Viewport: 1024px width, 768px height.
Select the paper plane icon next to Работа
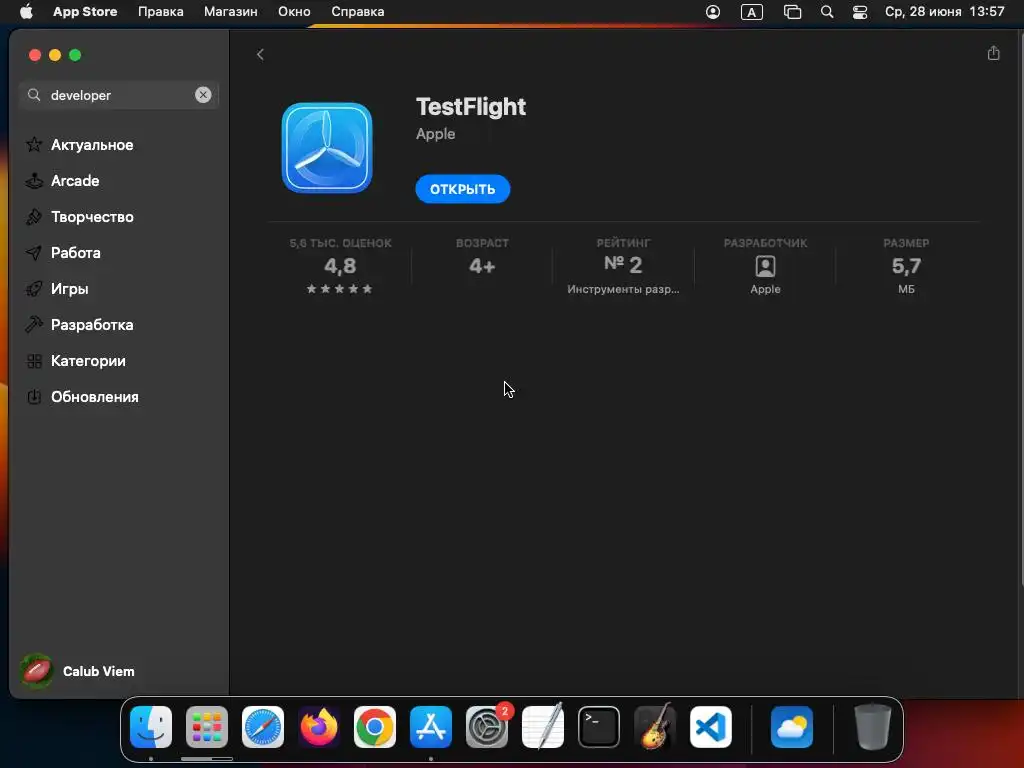point(34,252)
